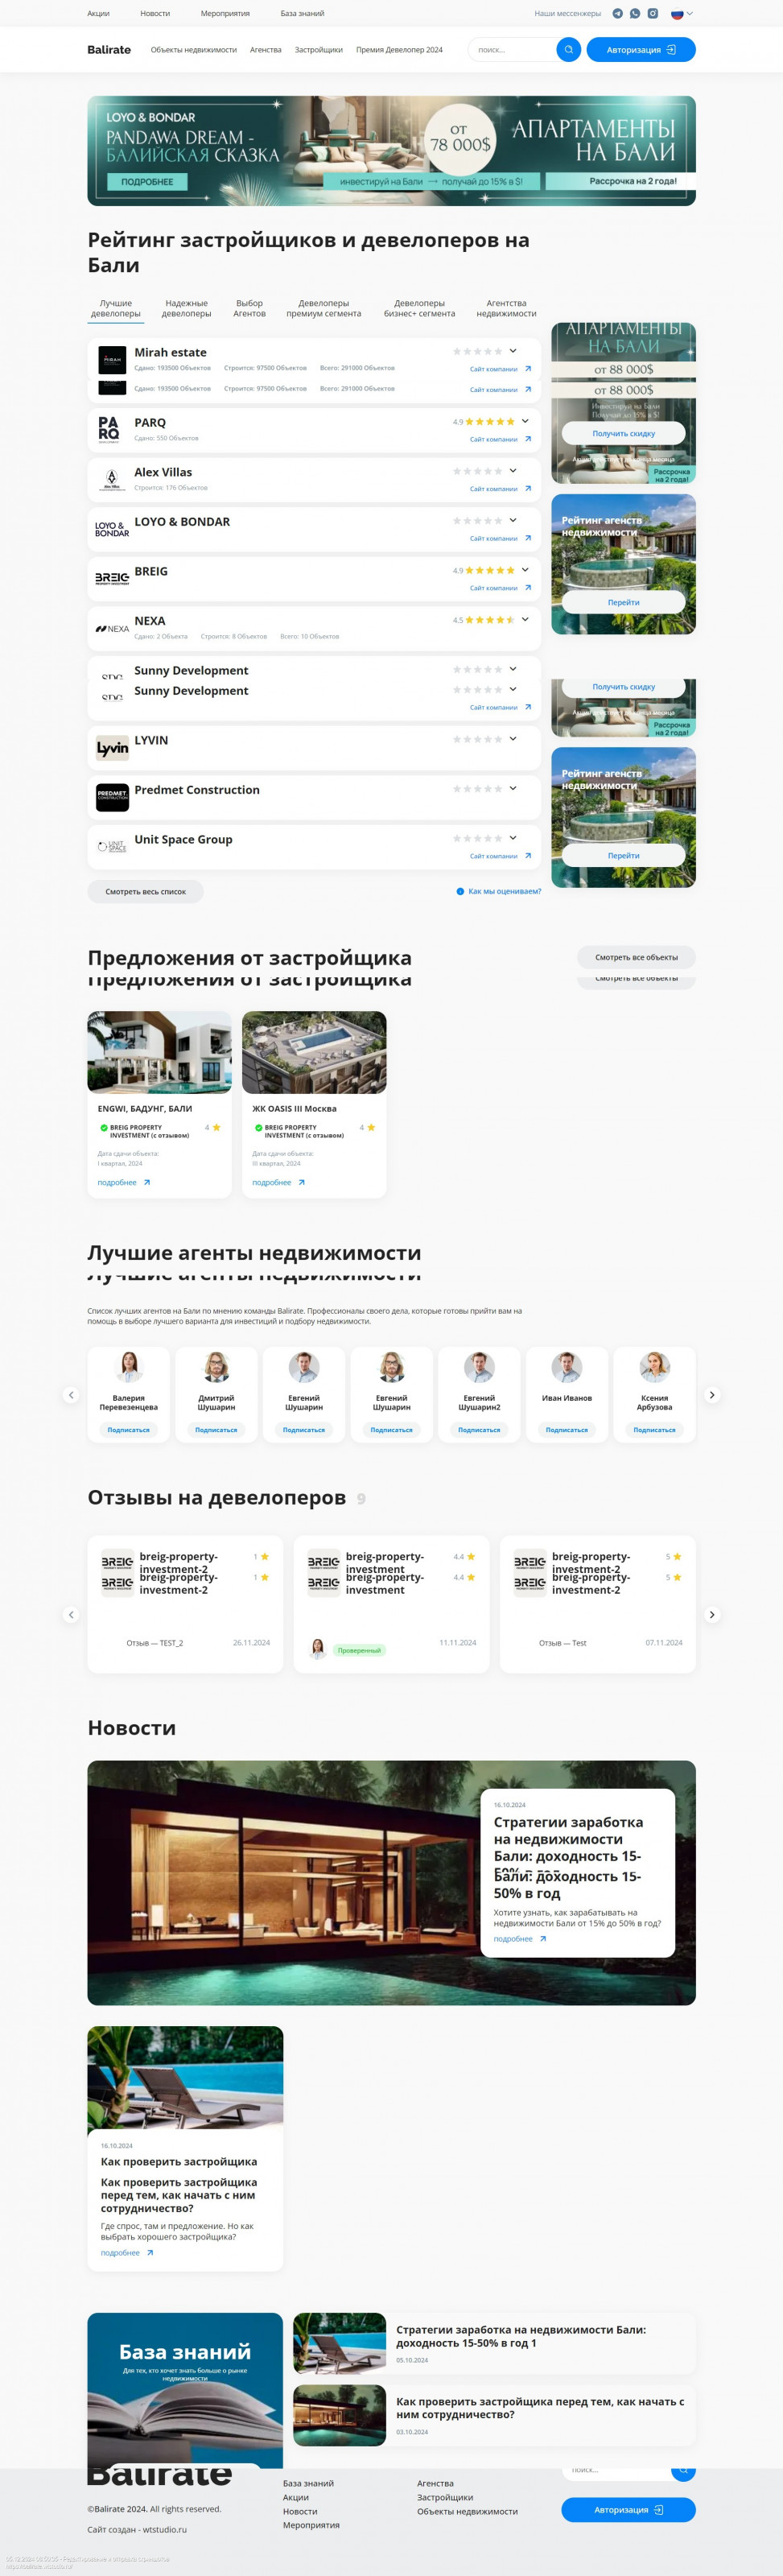Click arrow icon next to ENGWI card's подробнее
Viewport: 783px width, 2576px height.
[x=147, y=1182]
